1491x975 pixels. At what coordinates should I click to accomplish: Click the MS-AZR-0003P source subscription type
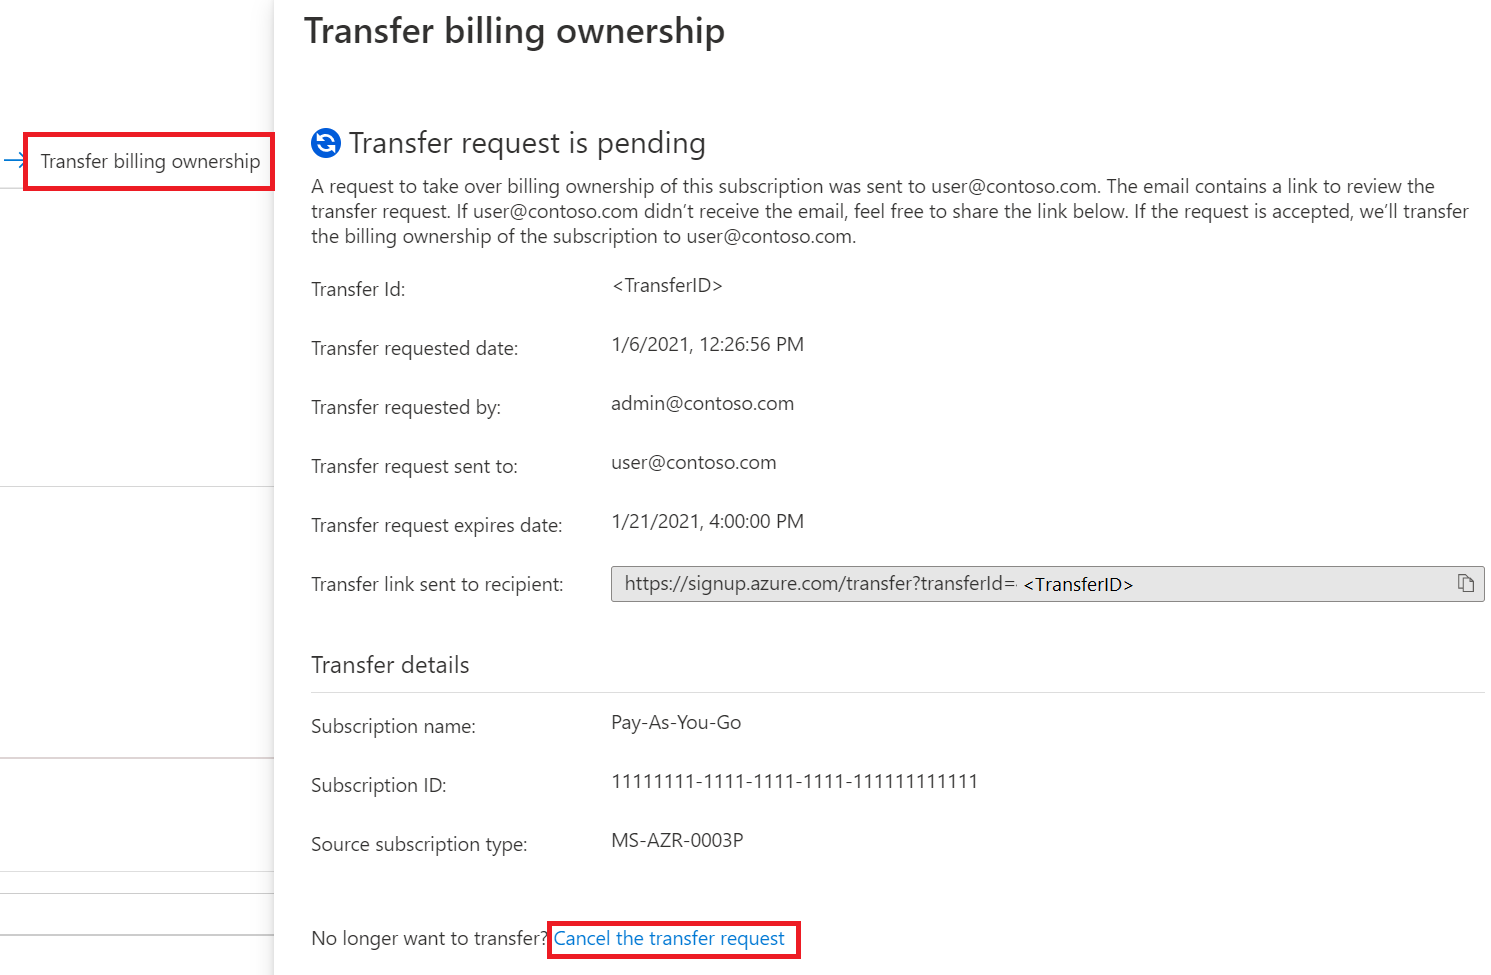coord(677,841)
